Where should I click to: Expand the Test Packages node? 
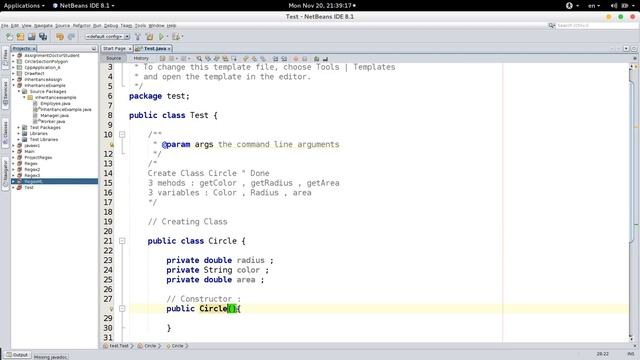click(x=19, y=127)
